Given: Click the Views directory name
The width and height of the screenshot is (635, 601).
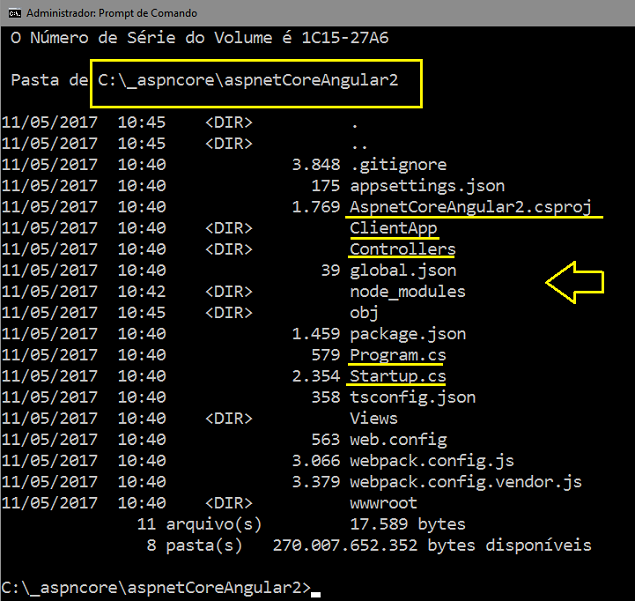Looking at the screenshot, I should (373, 418).
